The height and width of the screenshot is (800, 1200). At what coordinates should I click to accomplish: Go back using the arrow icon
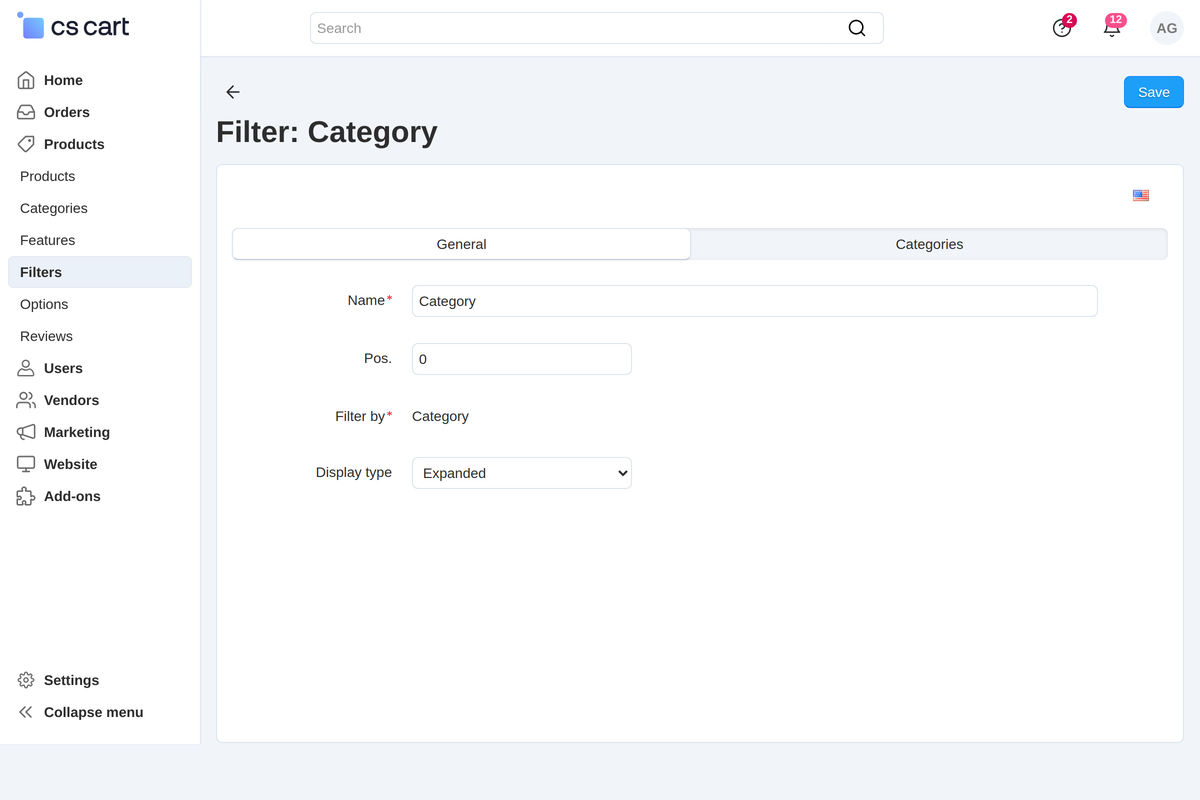click(233, 92)
